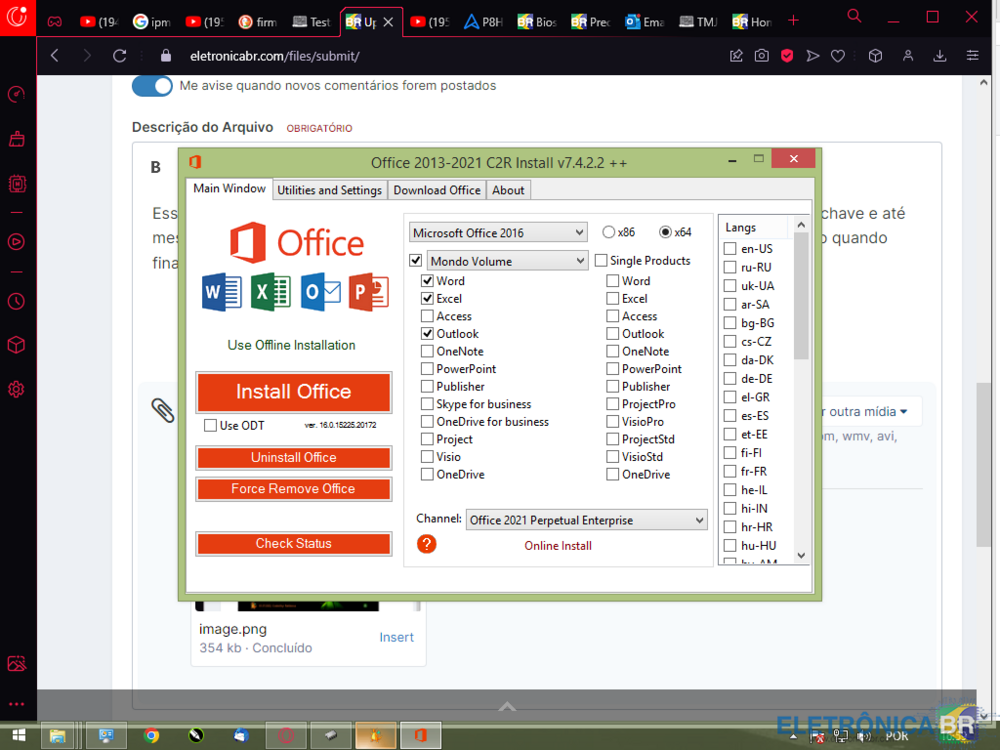1000x750 pixels.
Task: Click the heart bookmark icon in address bar
Action: pos(838,56)
